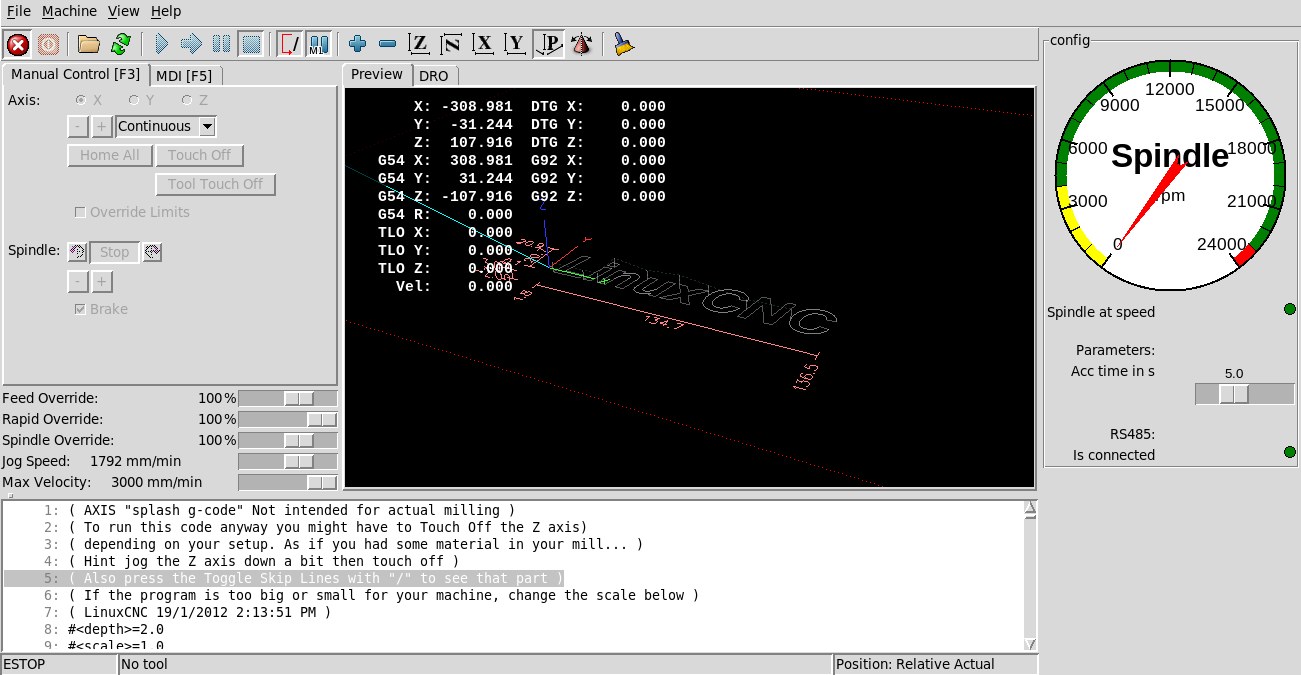Click the Tool Touch Off button
1301x675 pixels.
[215, 184]
